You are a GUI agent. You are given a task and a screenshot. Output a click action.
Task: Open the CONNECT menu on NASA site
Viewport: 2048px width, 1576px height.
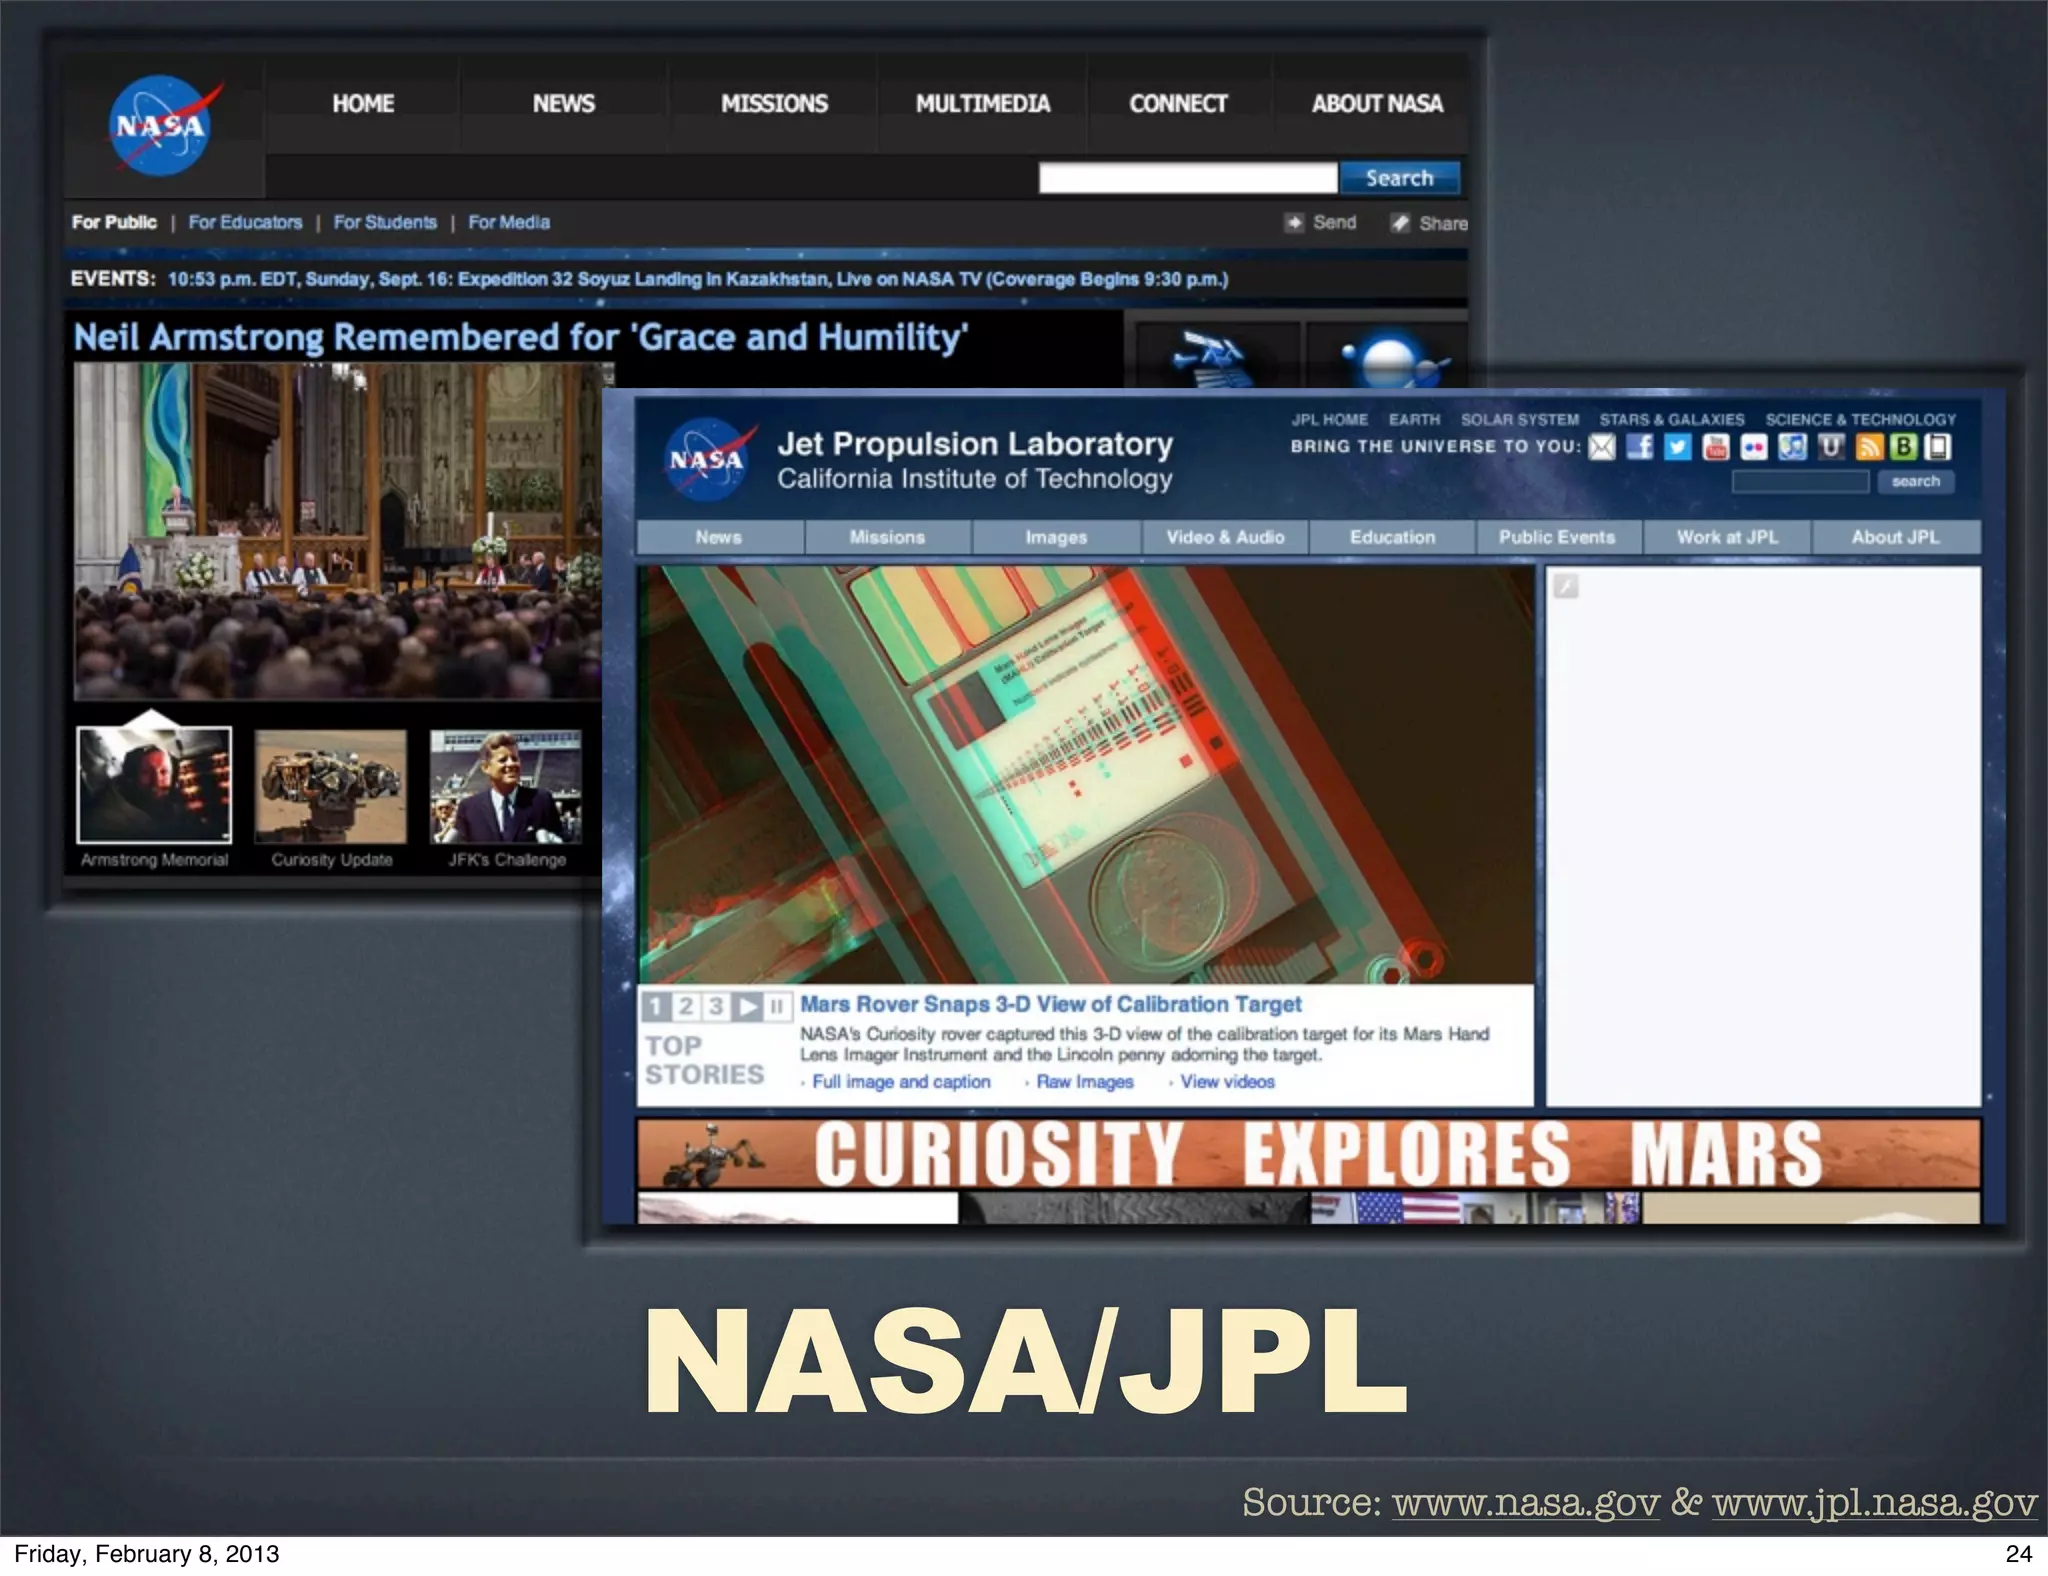click(x=1178, y=104)
